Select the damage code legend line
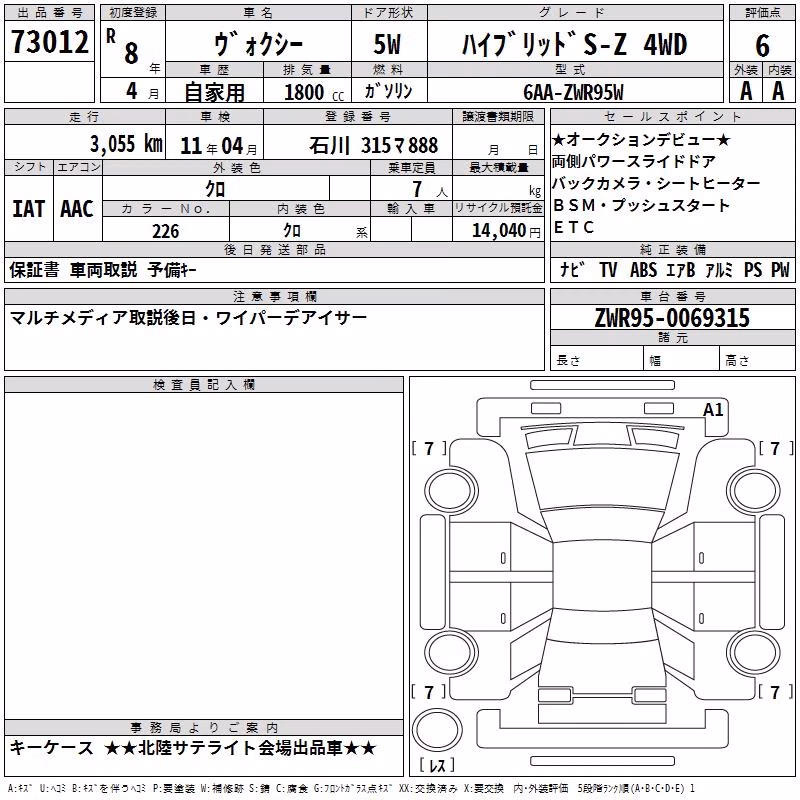 pos(352,788)
